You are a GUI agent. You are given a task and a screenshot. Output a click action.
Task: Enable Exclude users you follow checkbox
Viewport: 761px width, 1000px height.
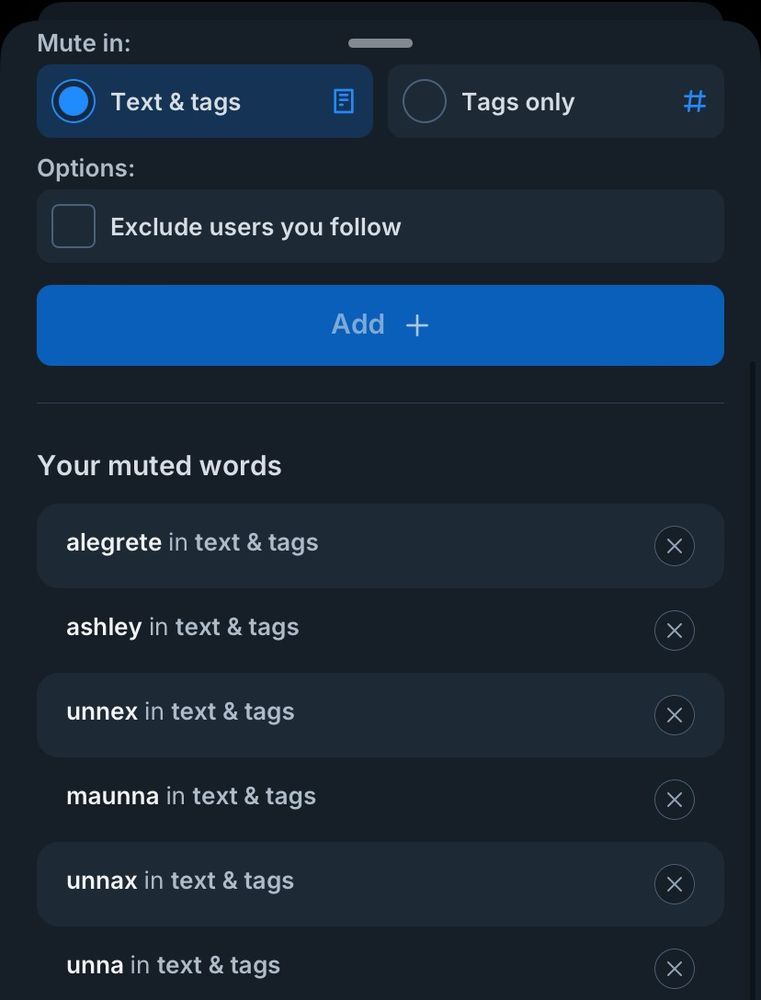point(74,226)
